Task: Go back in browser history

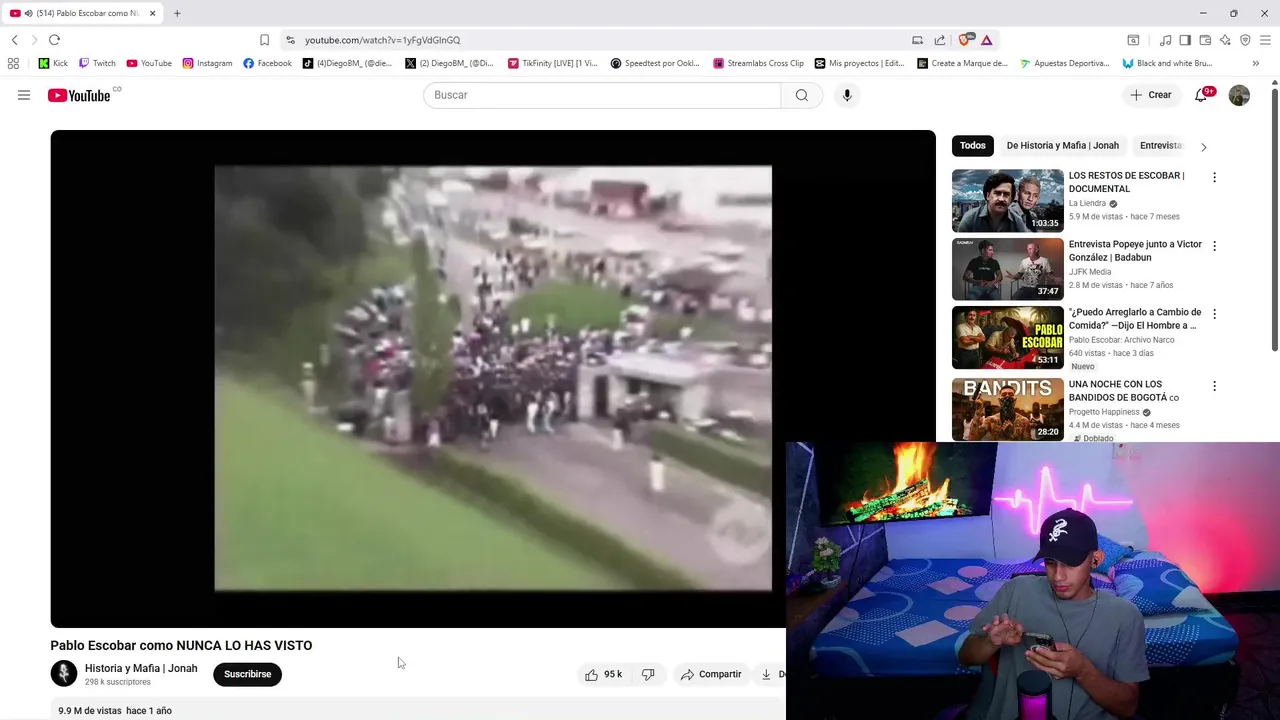Action: tap(14, 40)
